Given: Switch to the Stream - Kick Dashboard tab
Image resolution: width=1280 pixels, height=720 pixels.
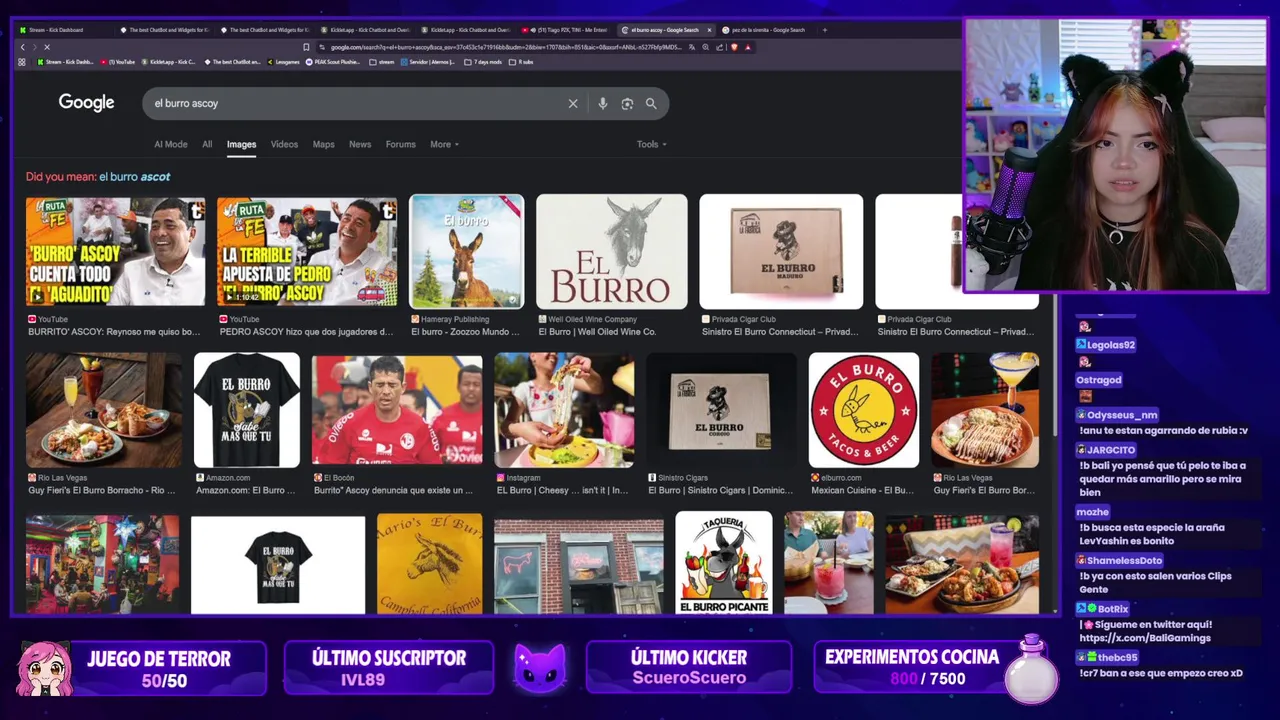Looking at the screenshot, I should [x=63, y=30].
